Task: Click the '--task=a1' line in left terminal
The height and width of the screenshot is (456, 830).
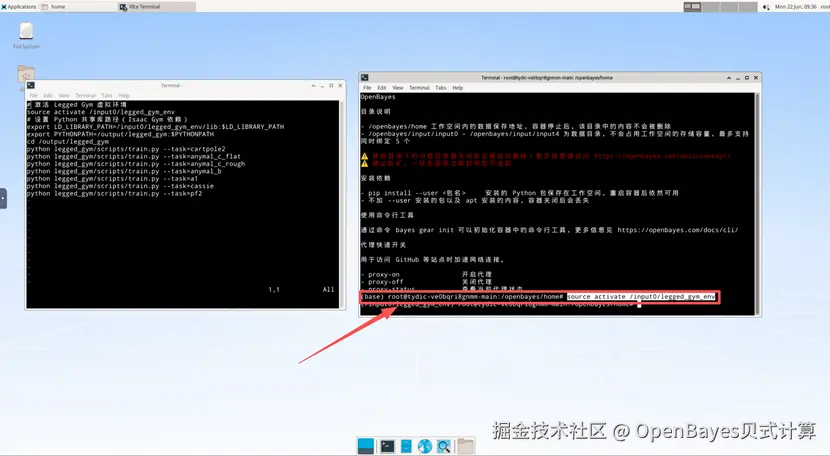Action: point(113,178)
